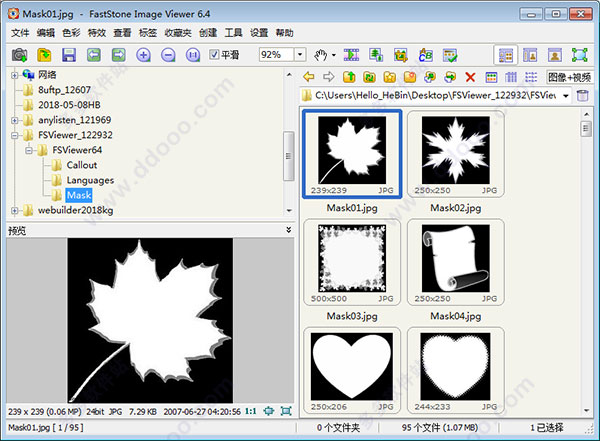Click the thumbnail pane vertical scrollbar handle
This screenshot has height=441, width=600.
pos(586,128)
